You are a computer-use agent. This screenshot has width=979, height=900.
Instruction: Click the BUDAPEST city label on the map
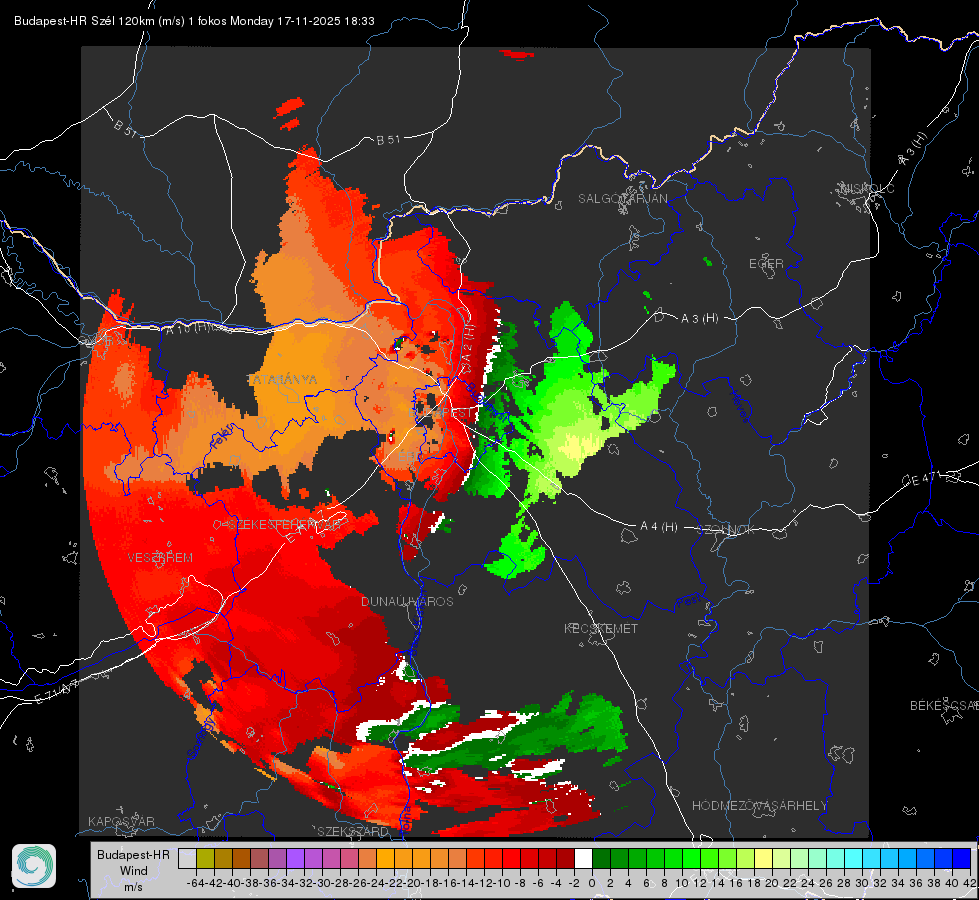[441, 413]
